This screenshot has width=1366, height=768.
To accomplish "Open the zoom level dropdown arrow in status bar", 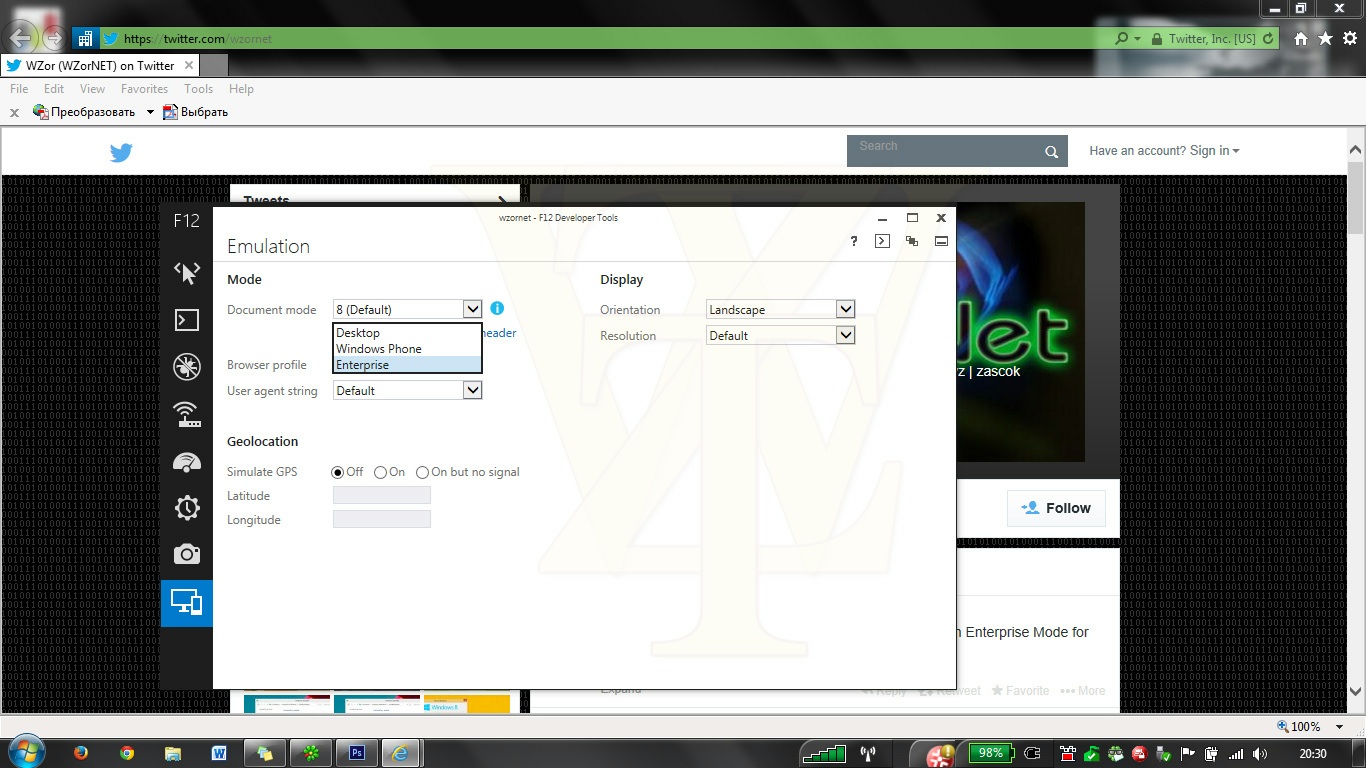I will (x=1340, y=727).
